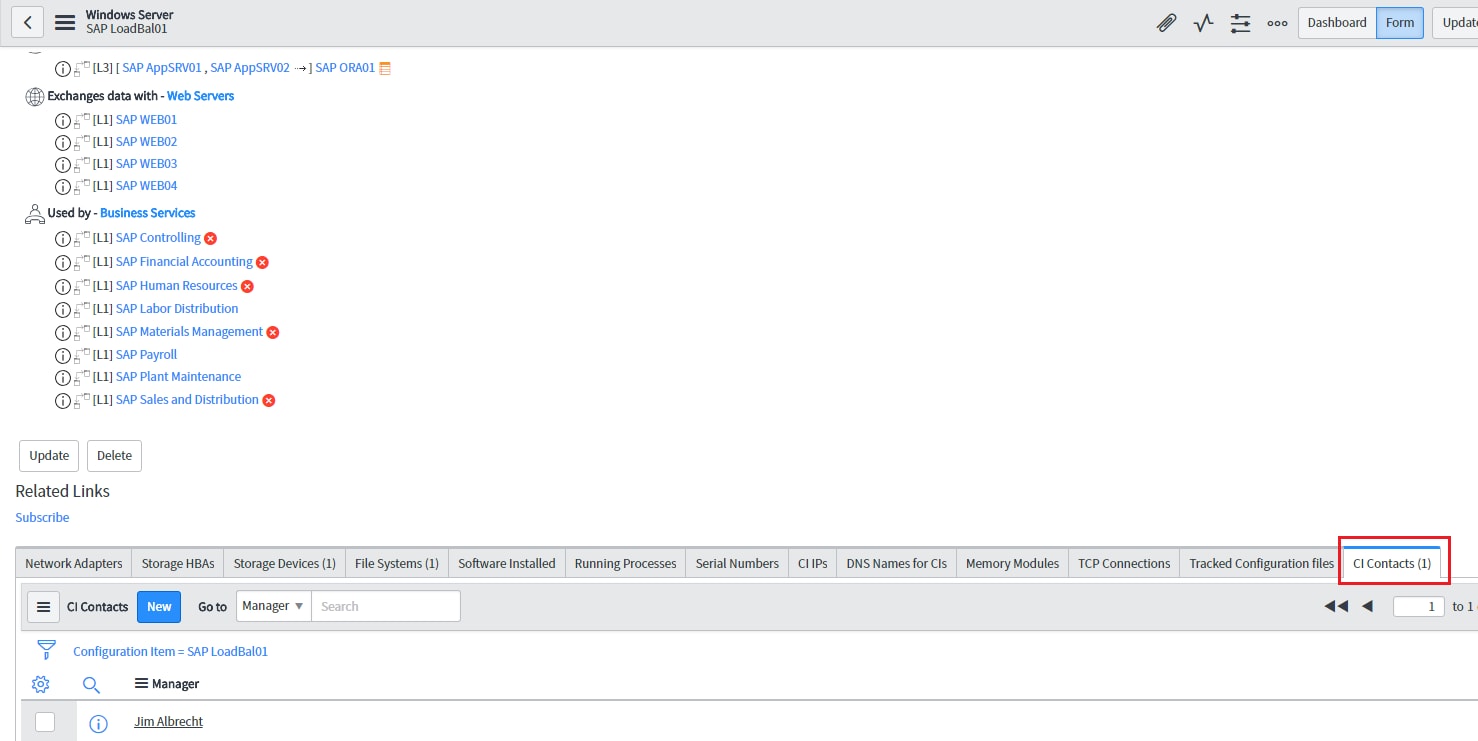The image size is (1478, 741).
Task: Click Configuration Item = SAP LoadBal01 breadcrumb
Action: point(170,652)
